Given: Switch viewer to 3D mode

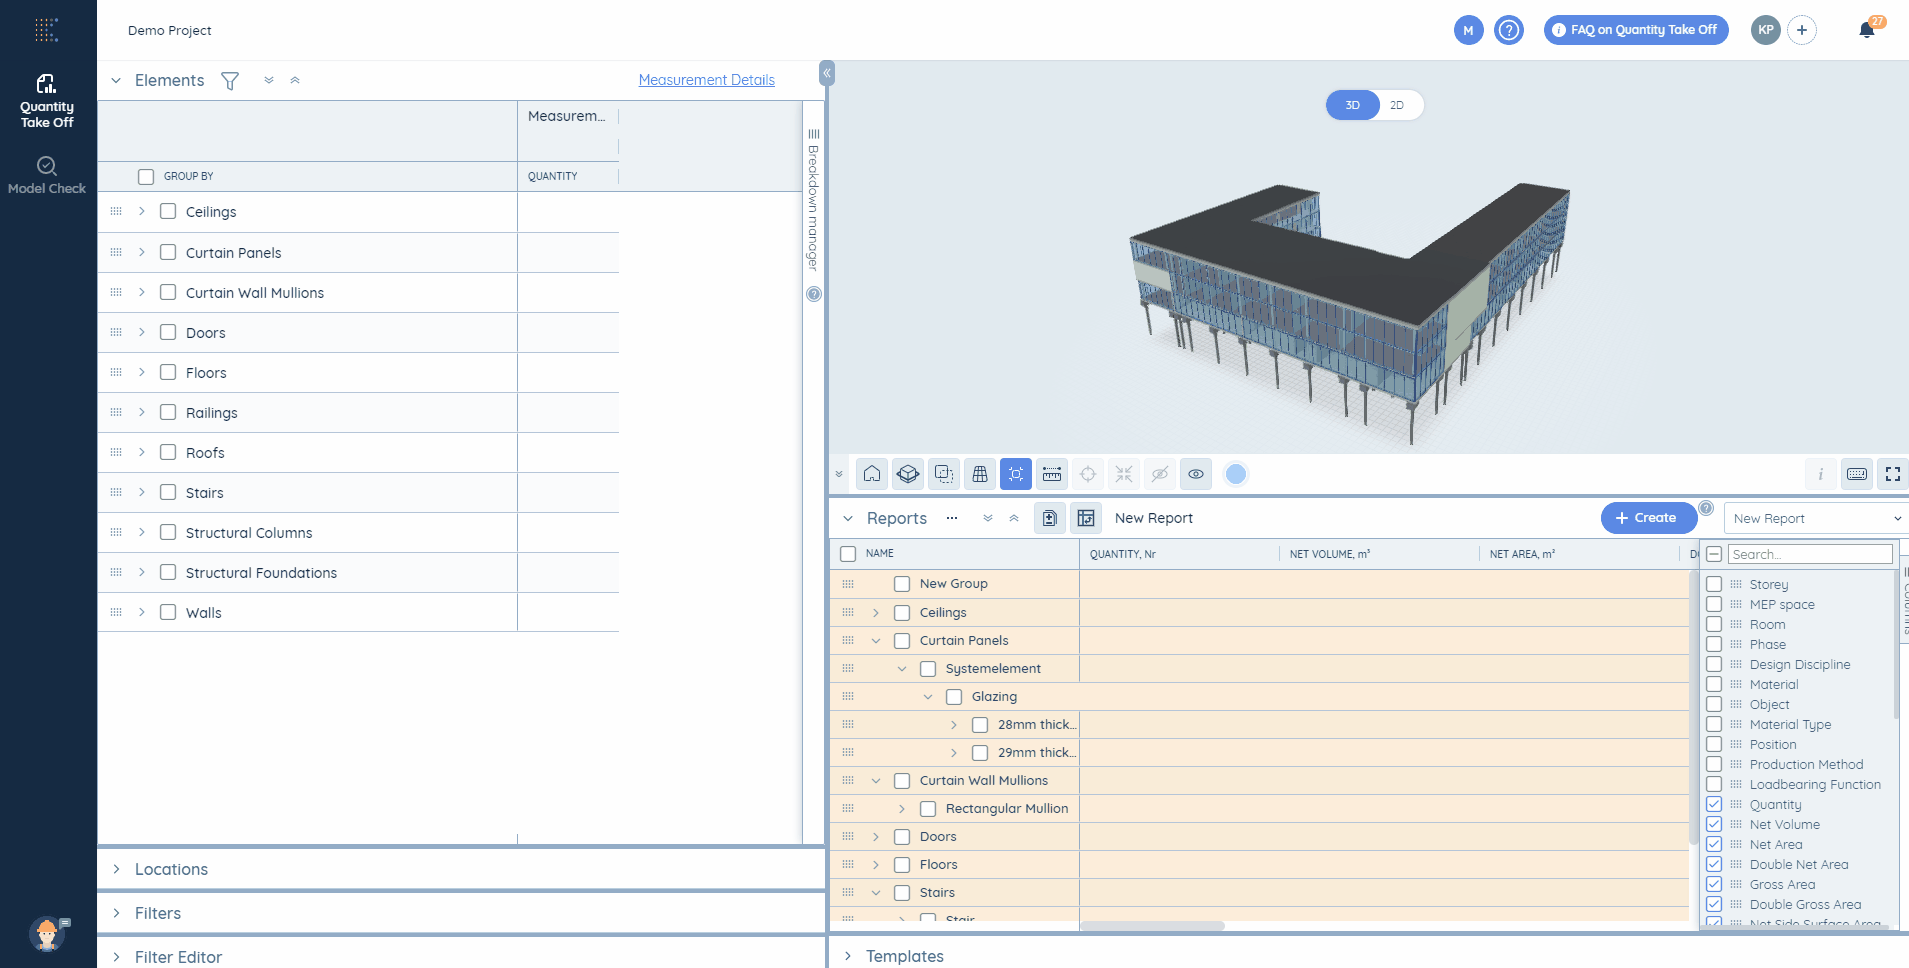Looking at the screenshot, I should (x=1352, y=105).
